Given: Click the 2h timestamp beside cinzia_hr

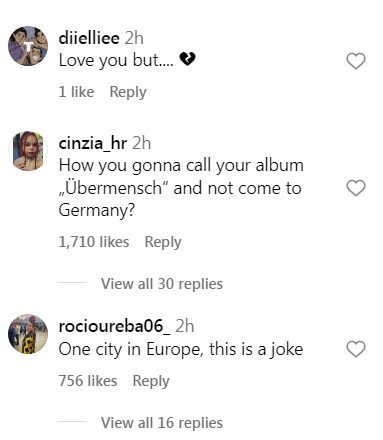Looking at the screenshot, I should pos(142,144).
